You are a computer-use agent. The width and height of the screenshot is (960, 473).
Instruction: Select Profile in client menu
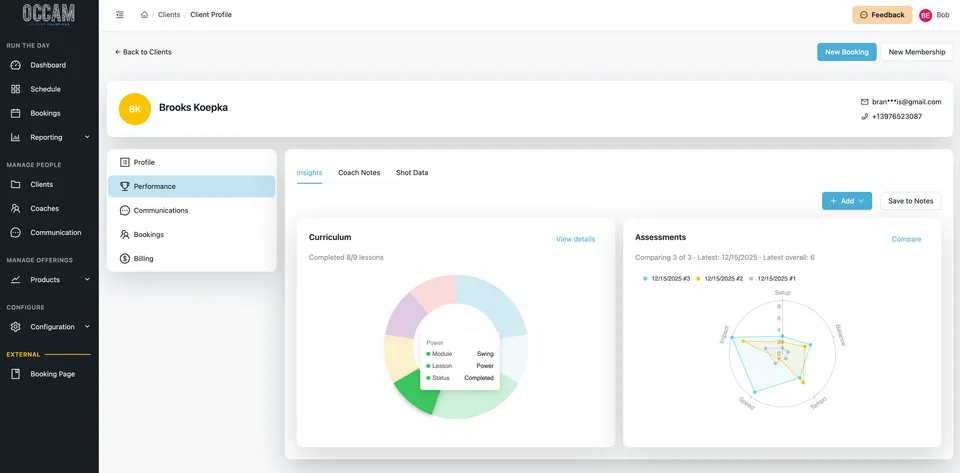[x=192, y=162]
